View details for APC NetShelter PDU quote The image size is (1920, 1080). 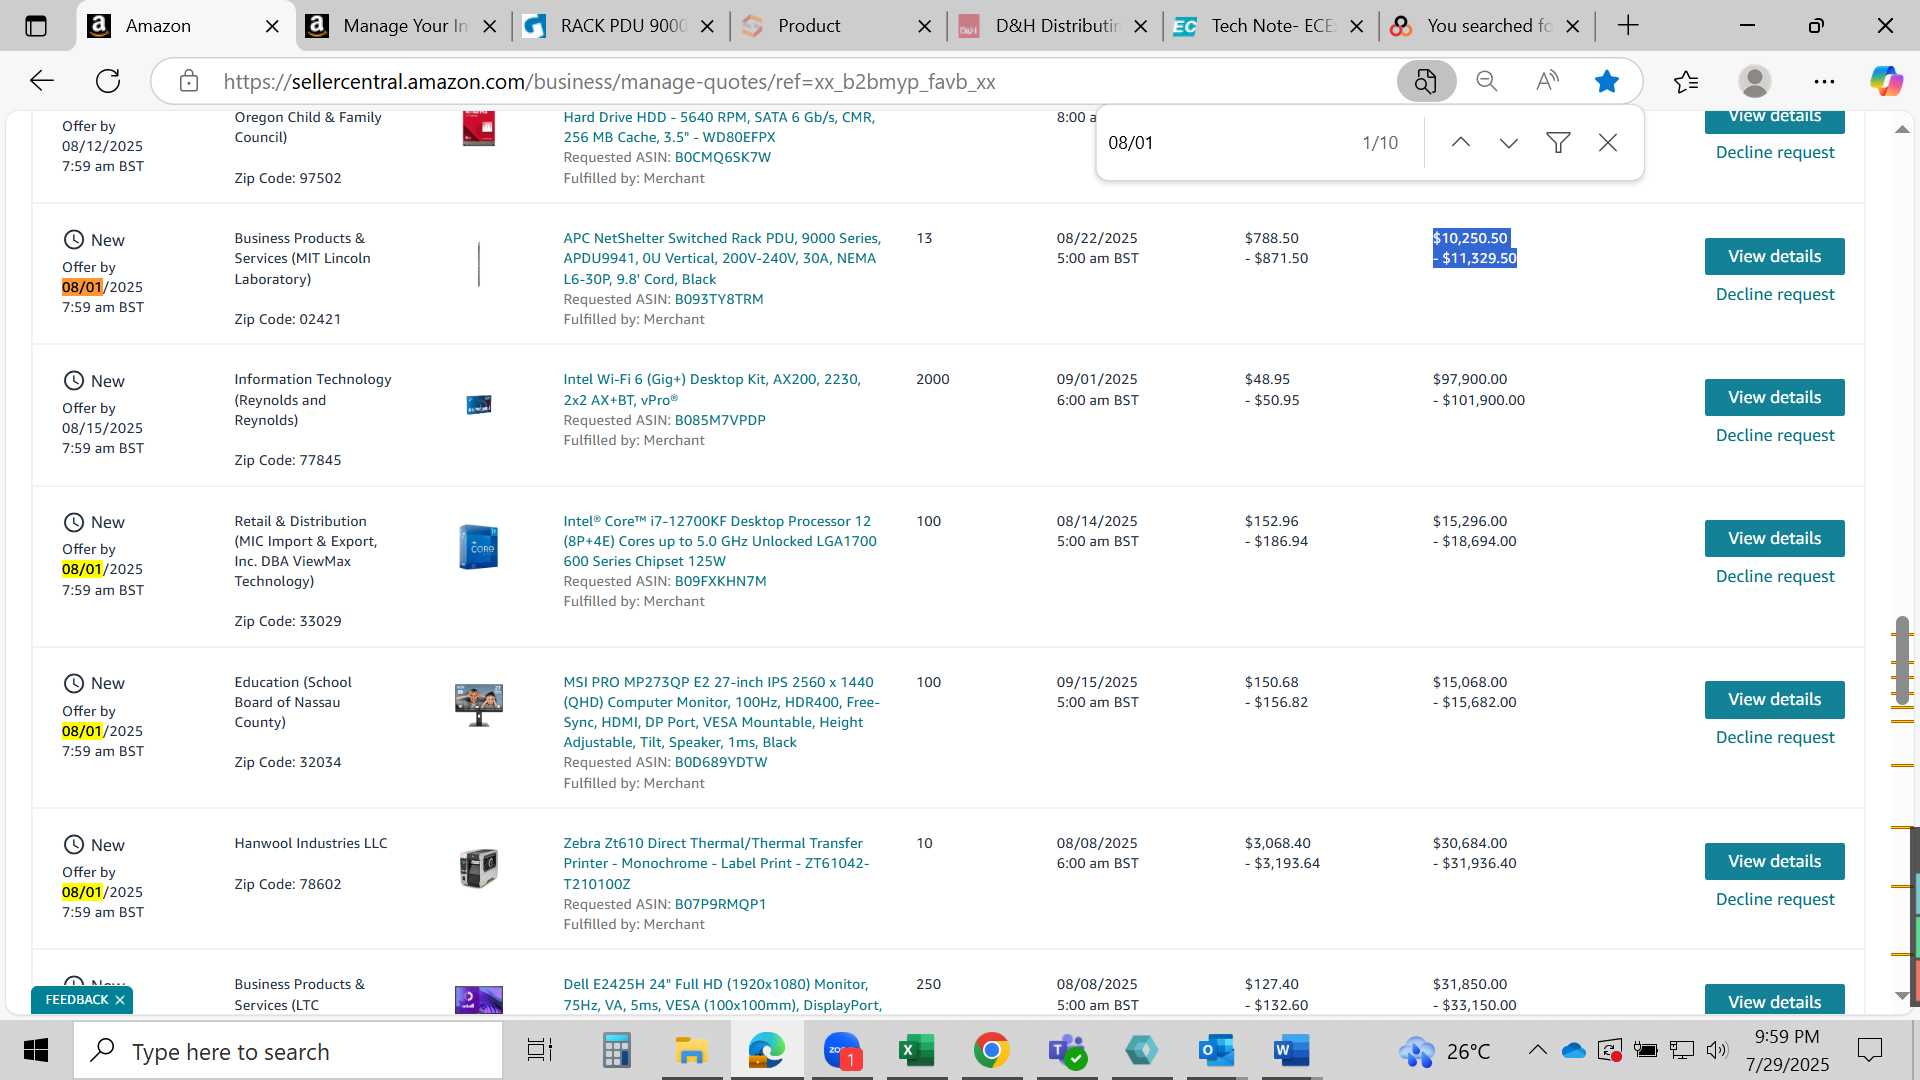[1774, 257]
